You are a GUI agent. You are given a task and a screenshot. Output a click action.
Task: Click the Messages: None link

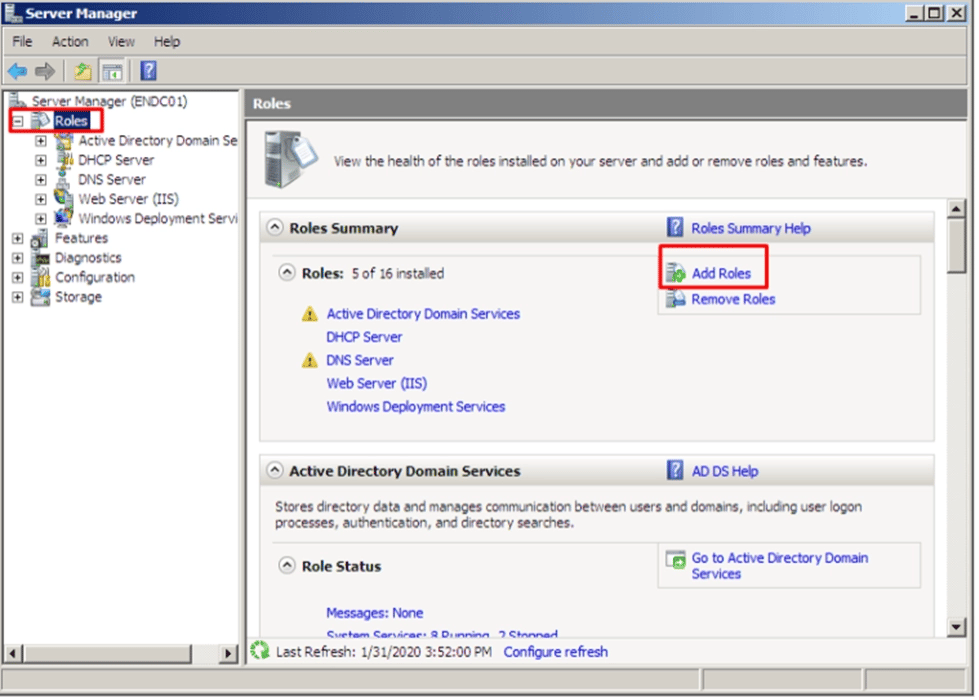coord(375,613)
